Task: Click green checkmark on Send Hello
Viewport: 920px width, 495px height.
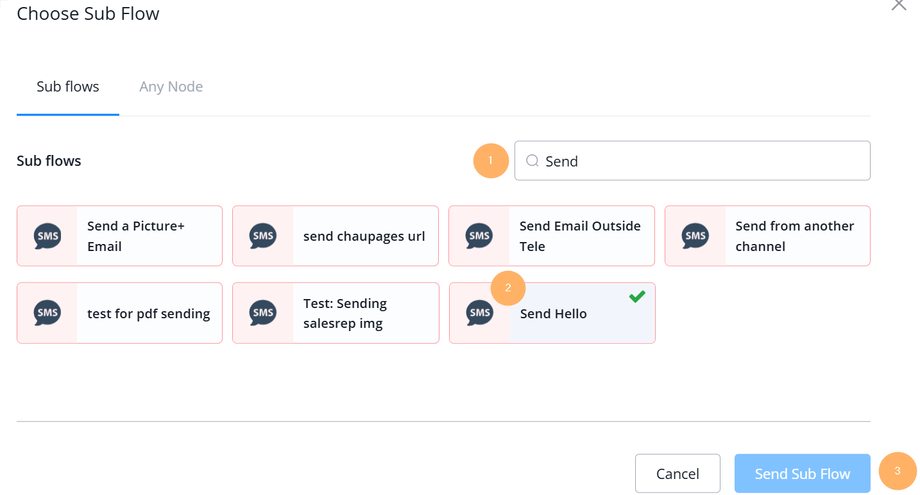Action: 637,296
